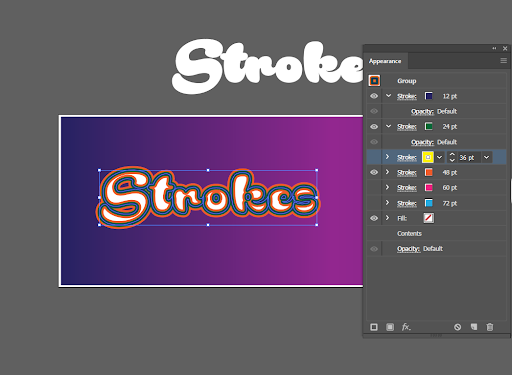Click the pink 60 pt stroke swatch
Viewport: 512px width, 375px height.
(x=429, y=188)
